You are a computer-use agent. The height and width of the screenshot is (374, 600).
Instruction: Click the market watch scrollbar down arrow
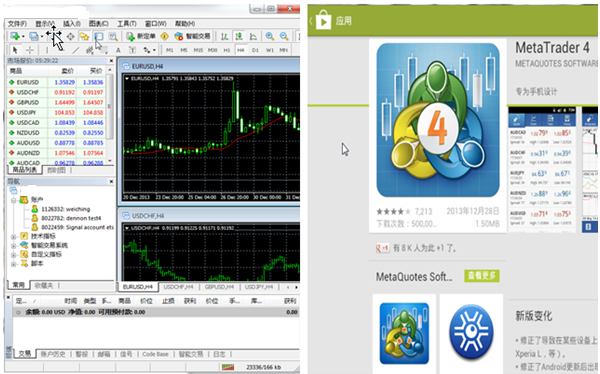coord(110,161)
